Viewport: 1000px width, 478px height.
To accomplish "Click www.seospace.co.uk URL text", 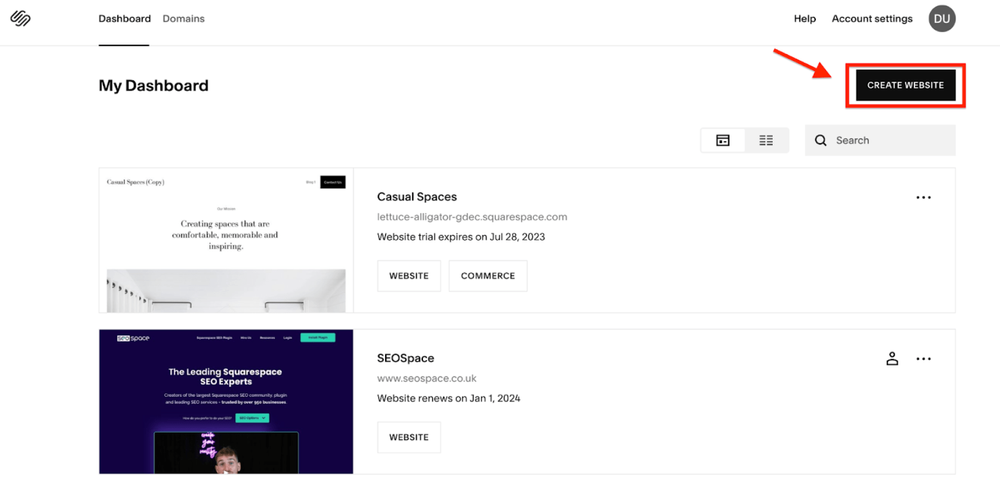I will point(427,378).
